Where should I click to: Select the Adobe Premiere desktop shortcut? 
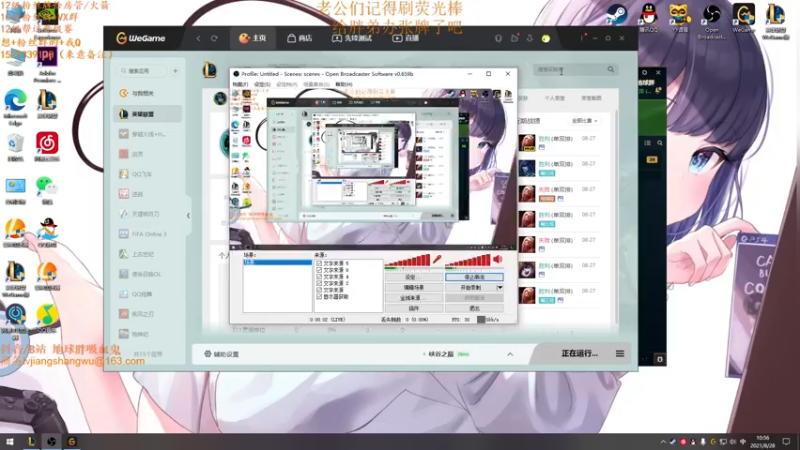(x=47, y=65)
